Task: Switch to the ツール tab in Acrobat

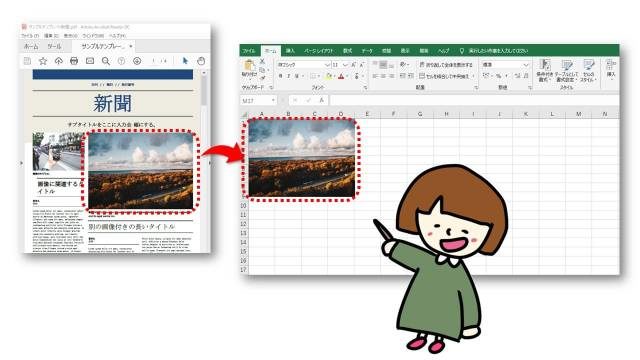Action: click(x=54, y=47)
